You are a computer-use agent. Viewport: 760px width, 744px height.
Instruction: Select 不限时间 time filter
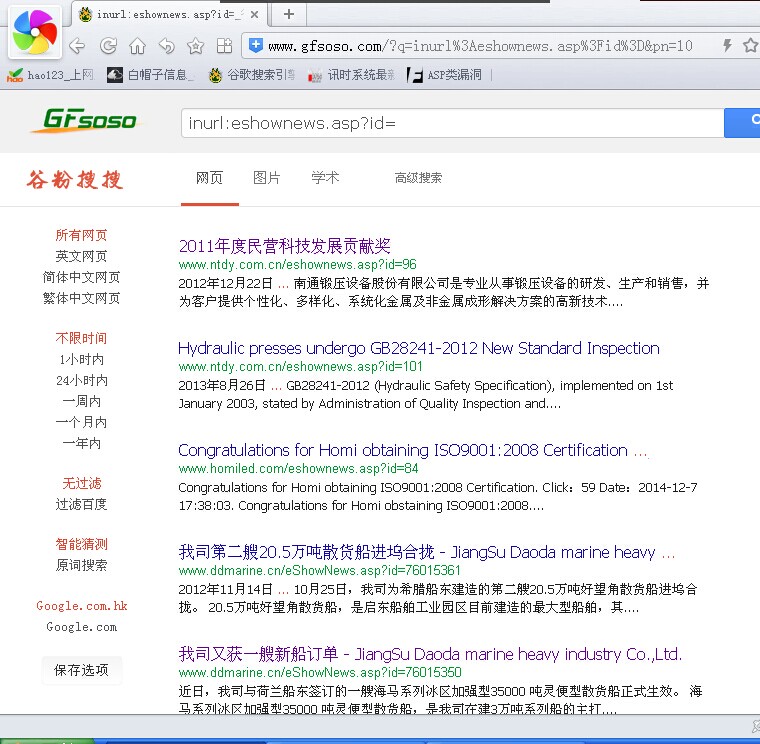pos(81,338)
